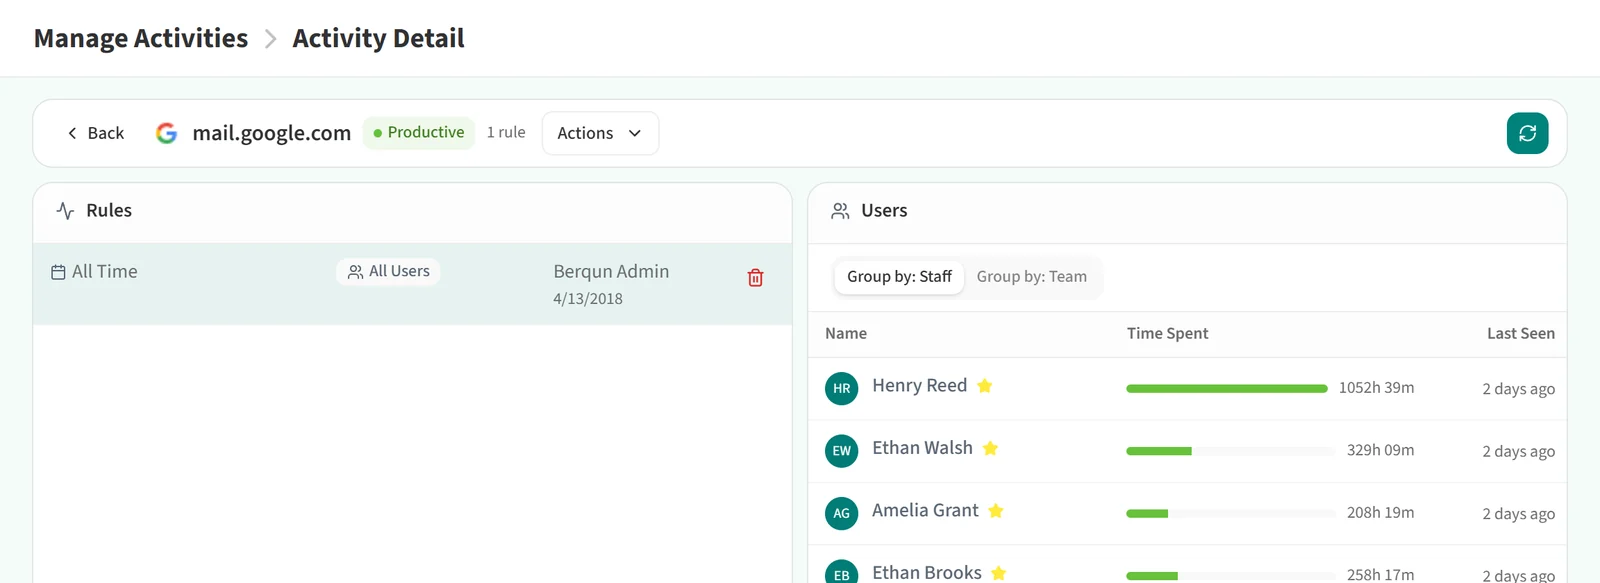Open Amelia Grant's user name
This screenshot has width=1600, height=583.
(x=925, y=510)
